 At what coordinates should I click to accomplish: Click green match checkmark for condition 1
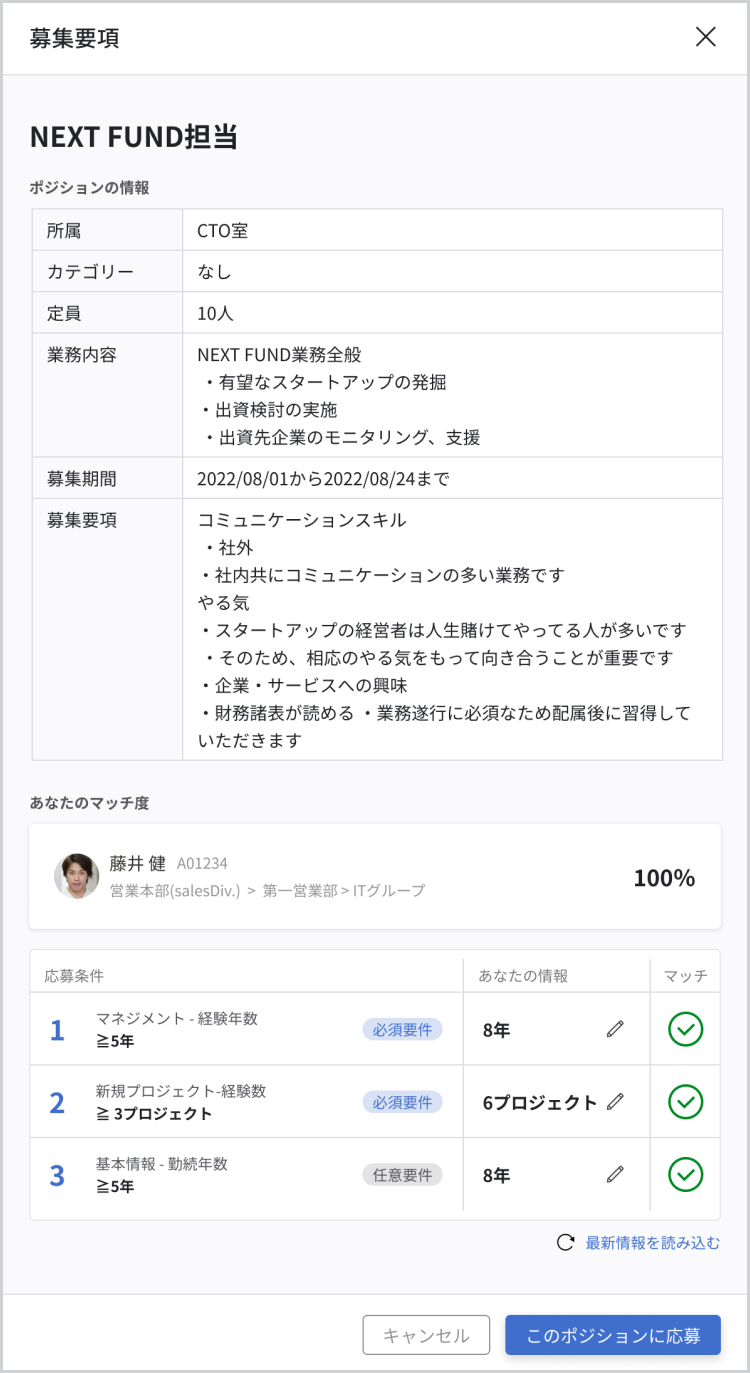(685, 1029)
